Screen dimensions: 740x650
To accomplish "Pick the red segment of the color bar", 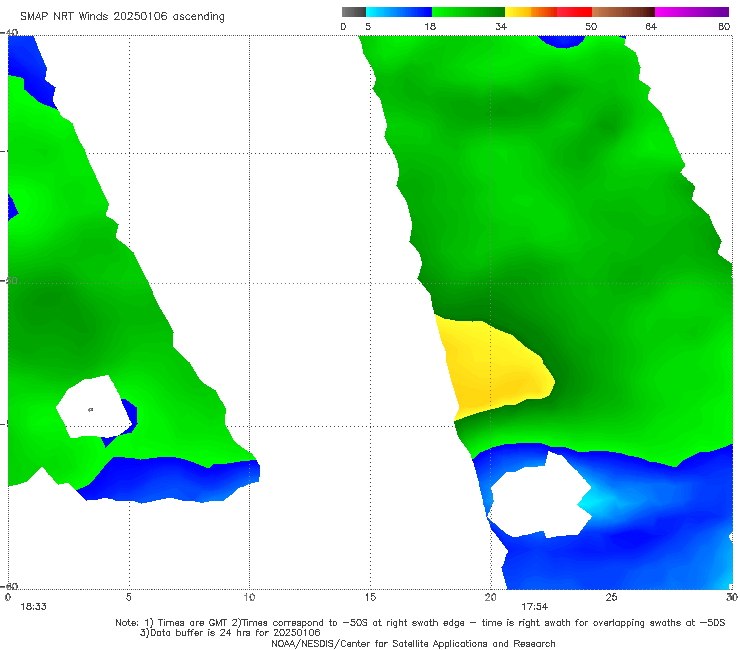I will pos(574,12).
